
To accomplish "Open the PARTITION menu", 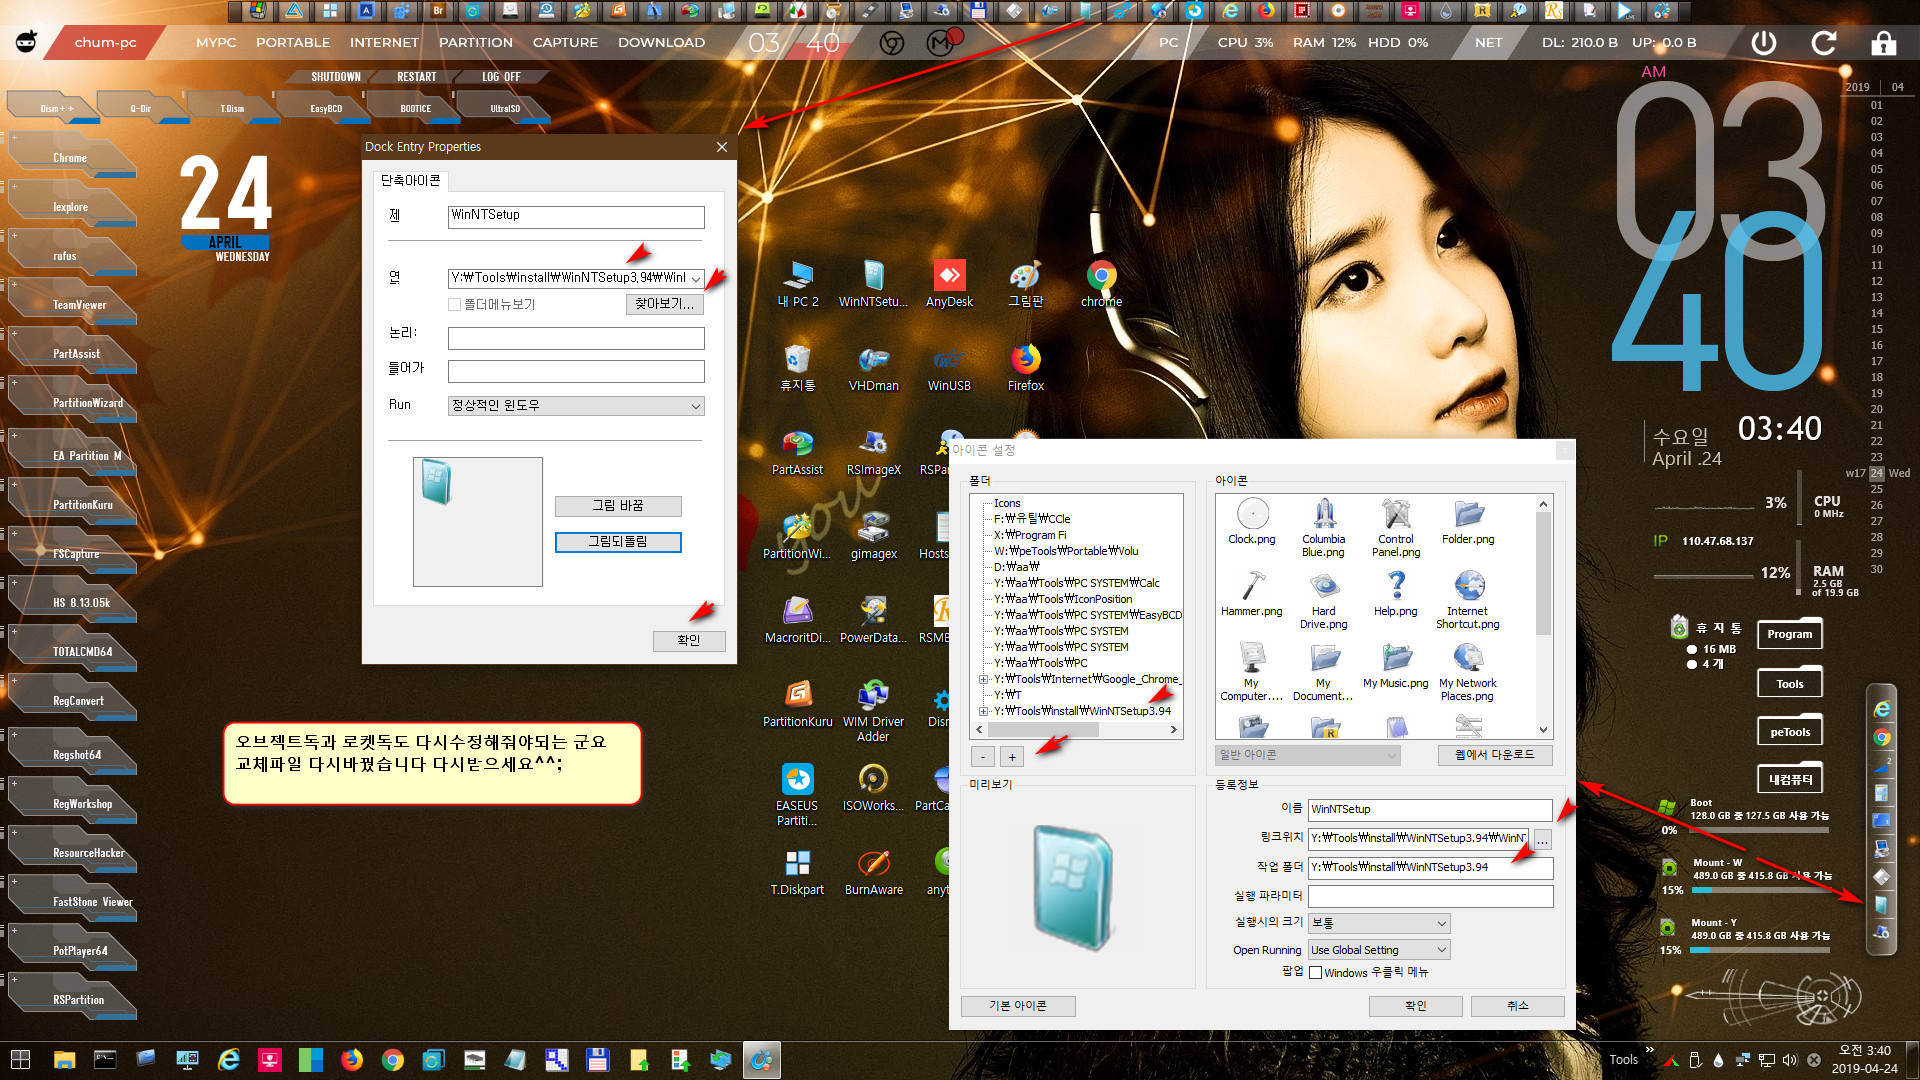I will pyautogui.click(x=476, y=43).
